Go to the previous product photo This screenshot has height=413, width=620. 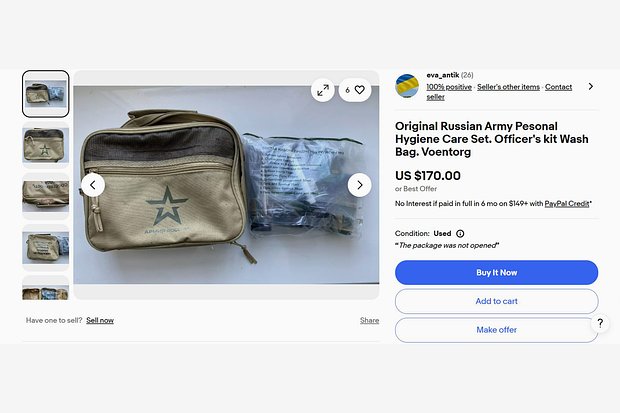[93, 185]
